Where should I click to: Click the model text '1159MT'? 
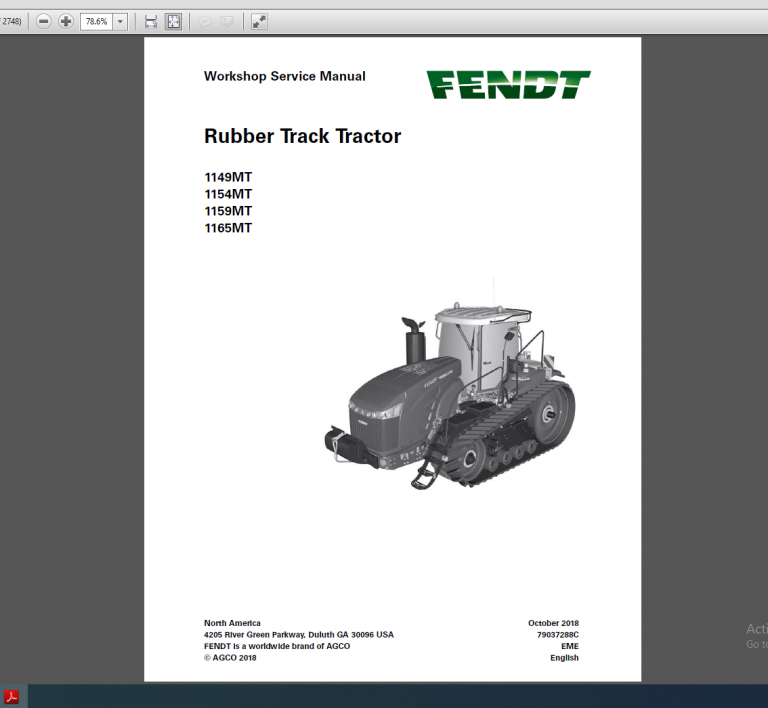coord(228,211)
